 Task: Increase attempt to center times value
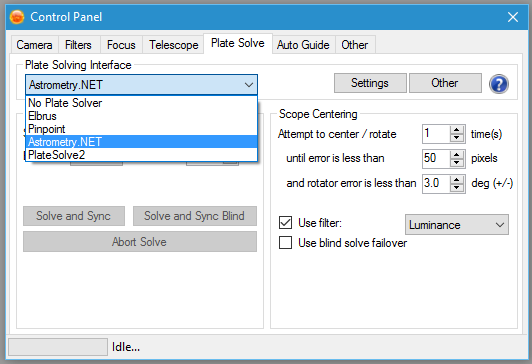pyautogui.click(x=457, y=130)
